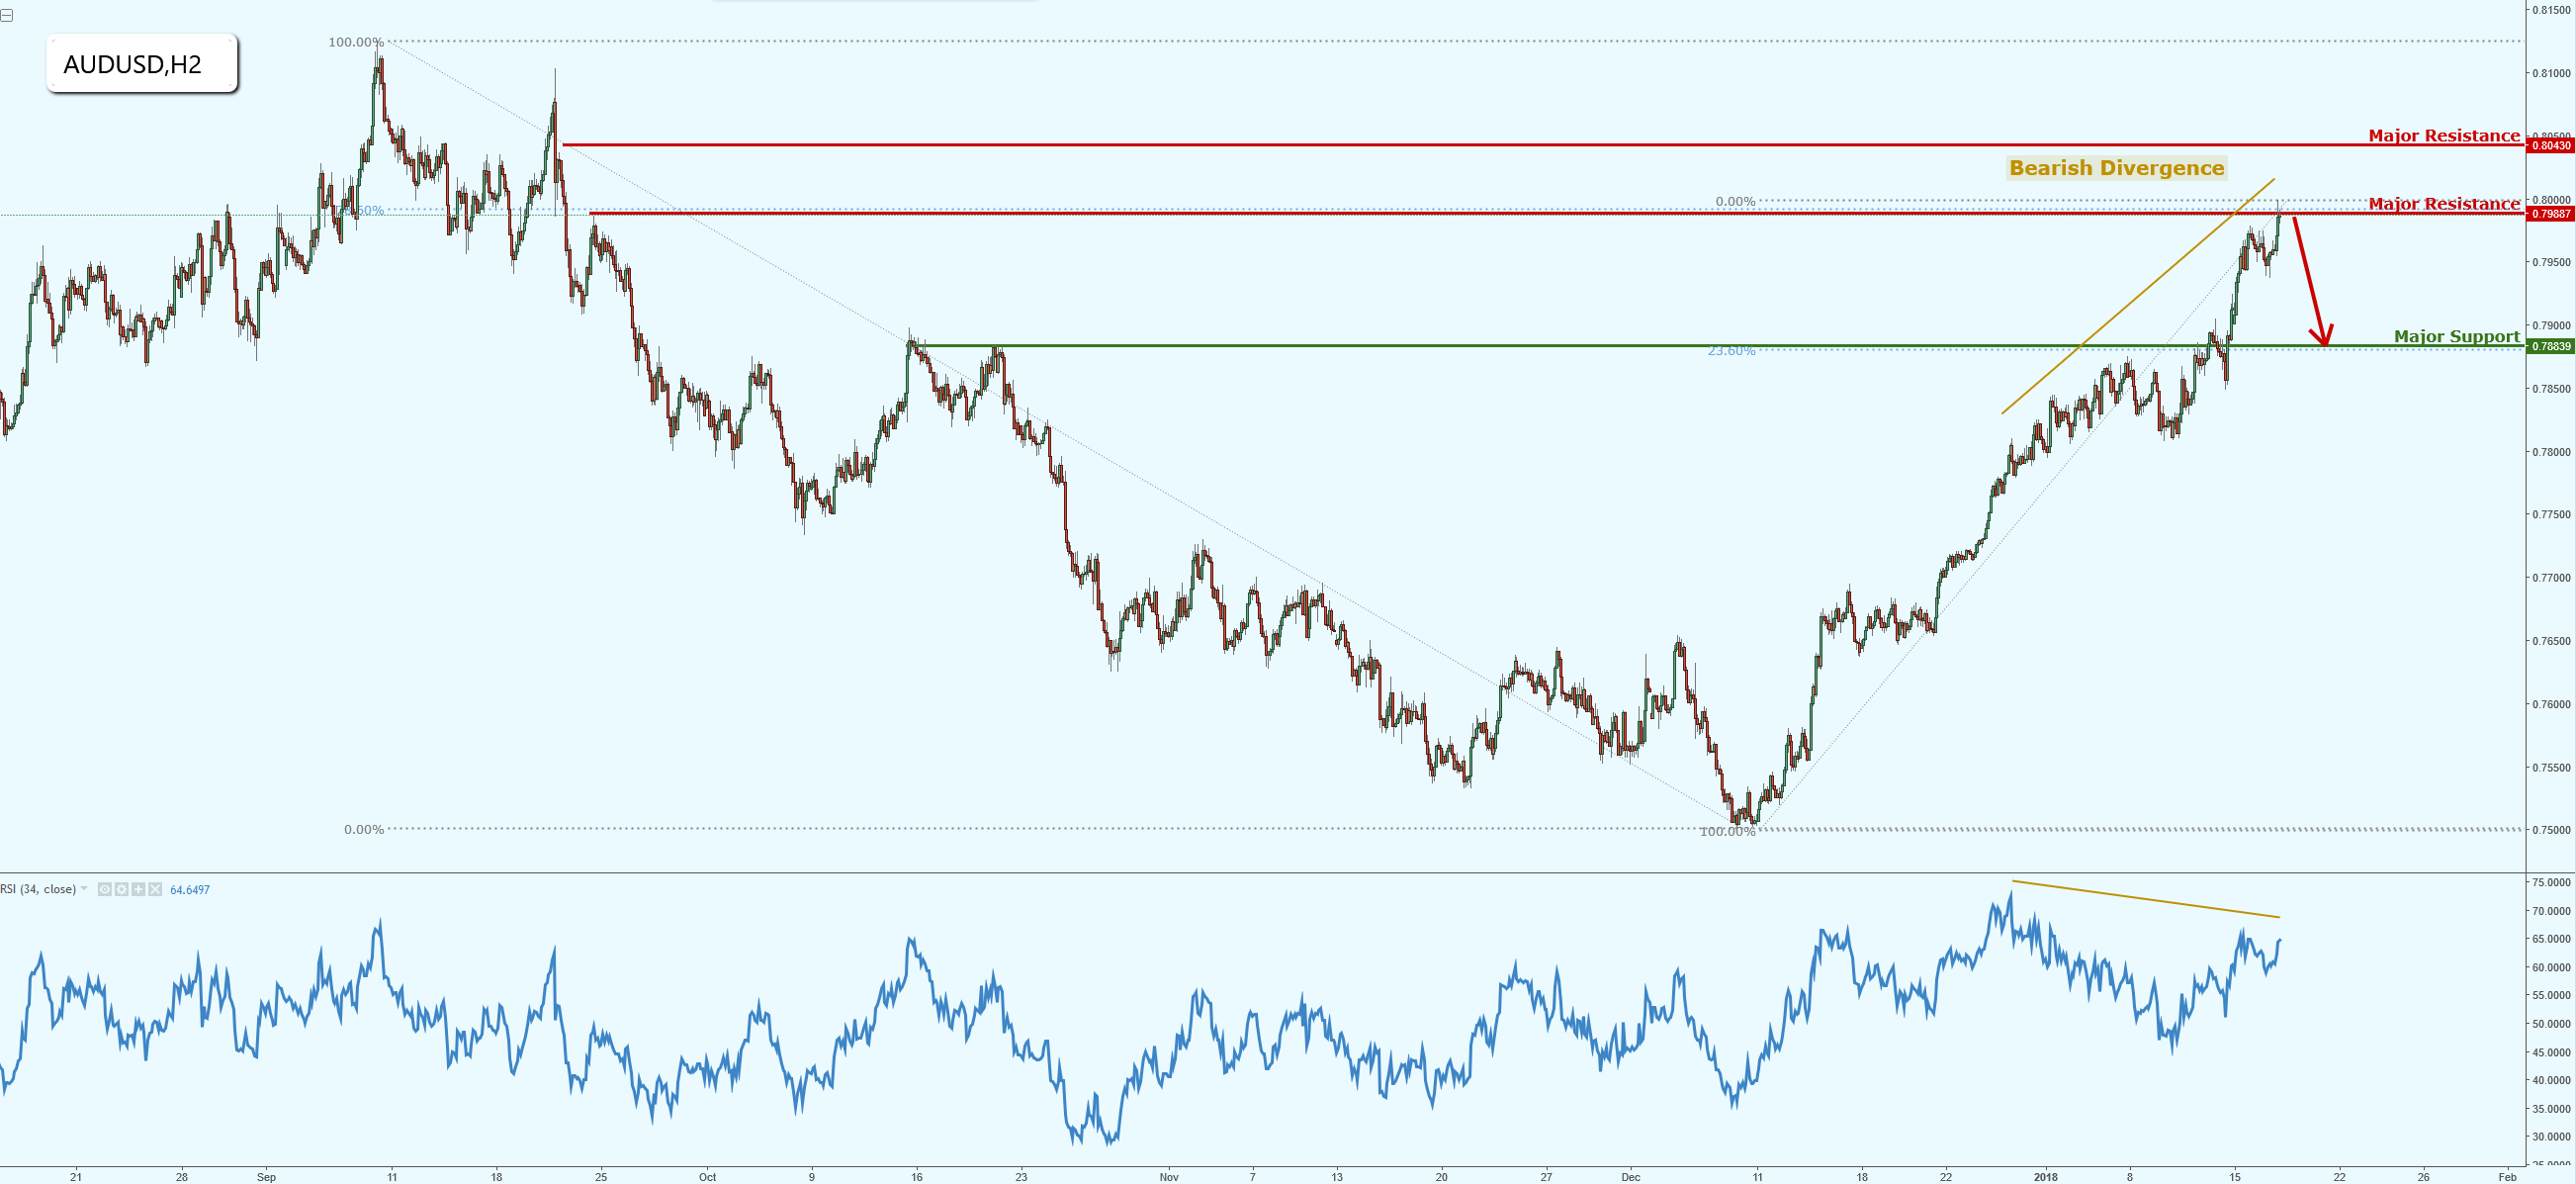Viewport: 2576px width, 1184px height.
Task: Click the 100.00% Fibonacci label at chart top-left
Action: pyautogui.click(x=356, y=42)
